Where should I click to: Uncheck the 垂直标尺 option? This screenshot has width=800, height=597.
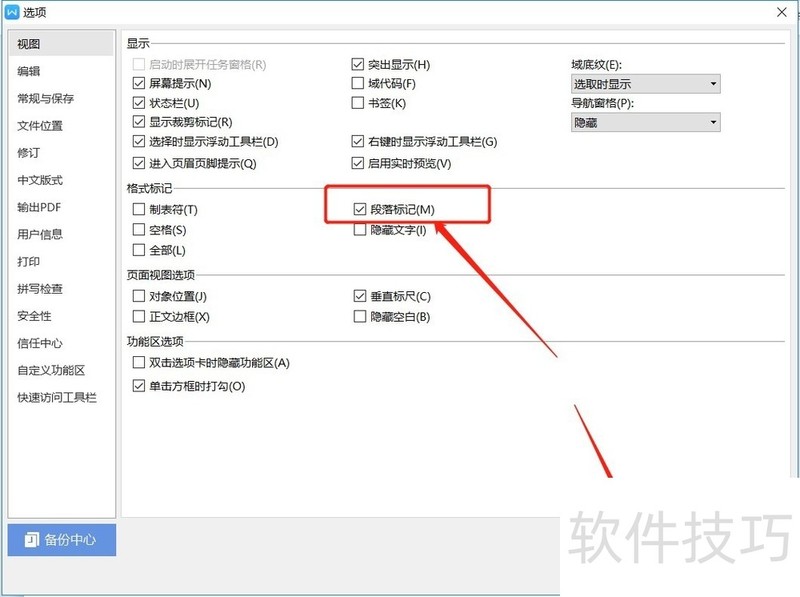coord(361,297)
